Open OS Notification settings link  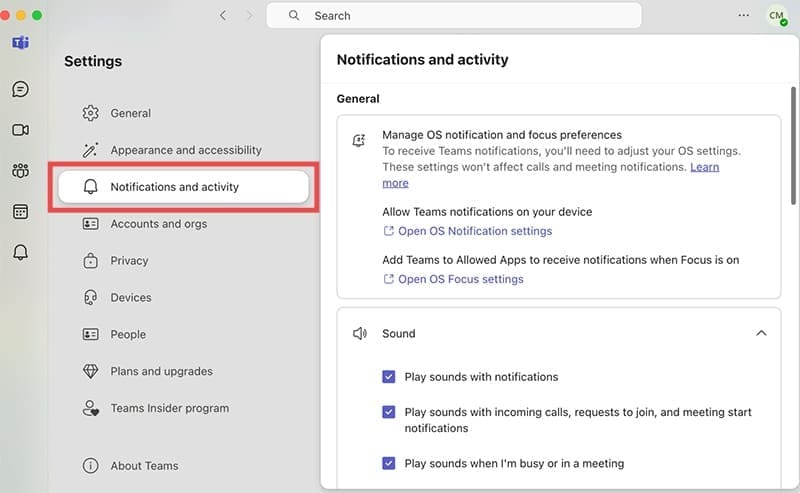pos(468,231)
